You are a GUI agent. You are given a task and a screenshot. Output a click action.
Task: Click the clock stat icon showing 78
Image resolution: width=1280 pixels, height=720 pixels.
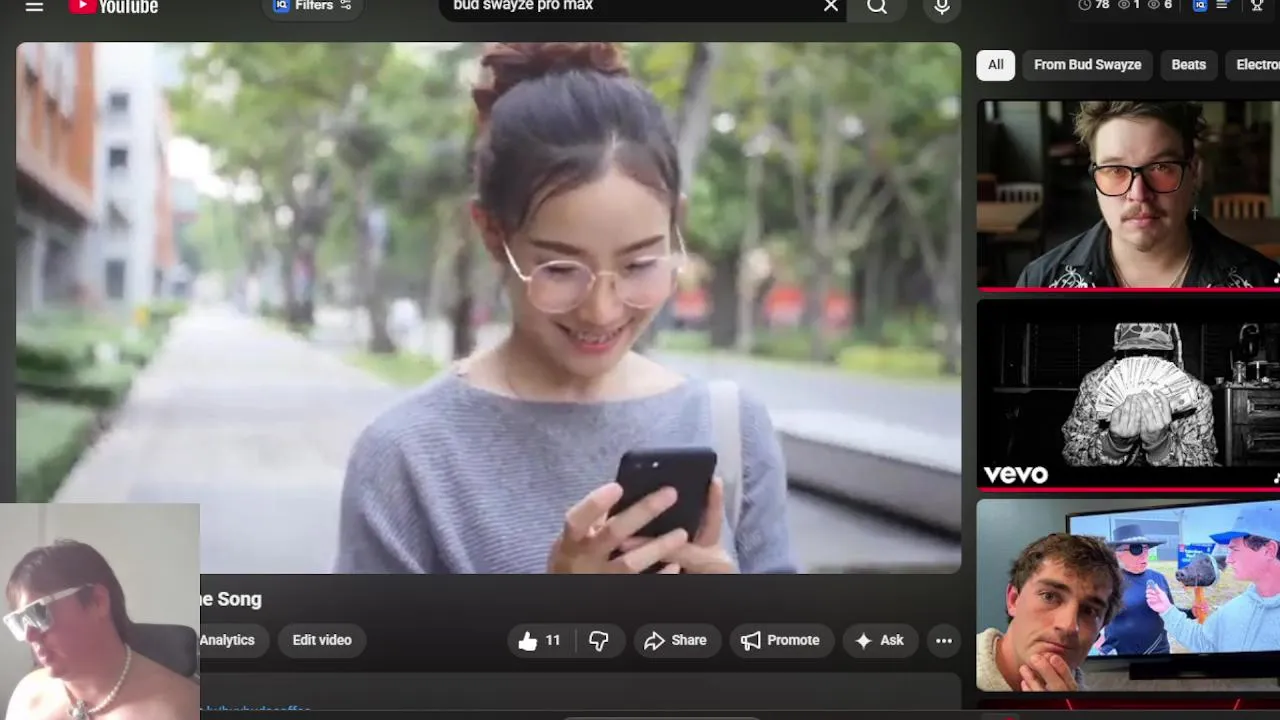point(1084,6)
